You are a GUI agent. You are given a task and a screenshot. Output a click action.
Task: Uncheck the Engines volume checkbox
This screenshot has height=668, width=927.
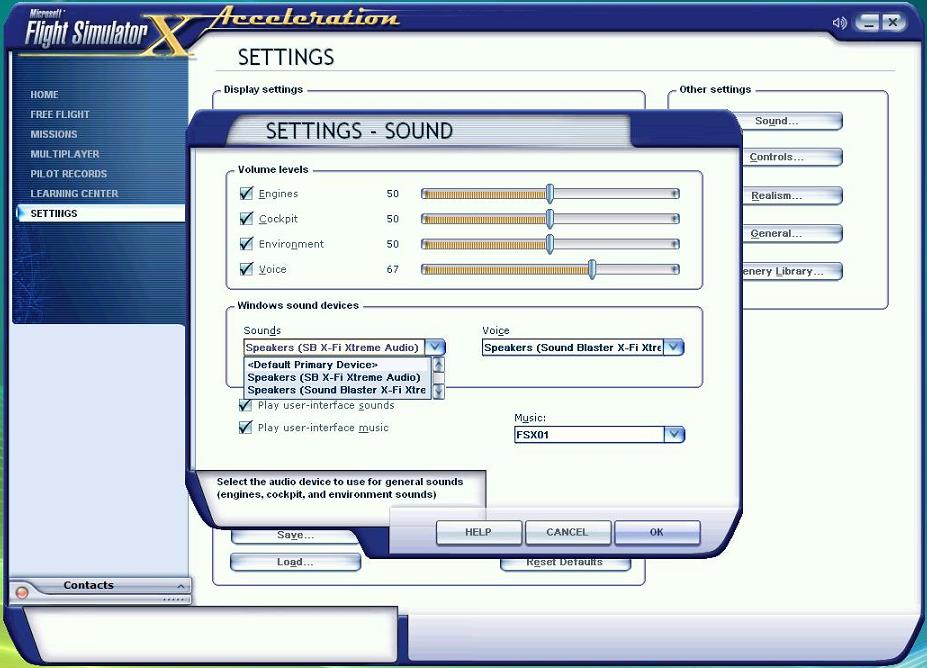click(x=246, y=194)
